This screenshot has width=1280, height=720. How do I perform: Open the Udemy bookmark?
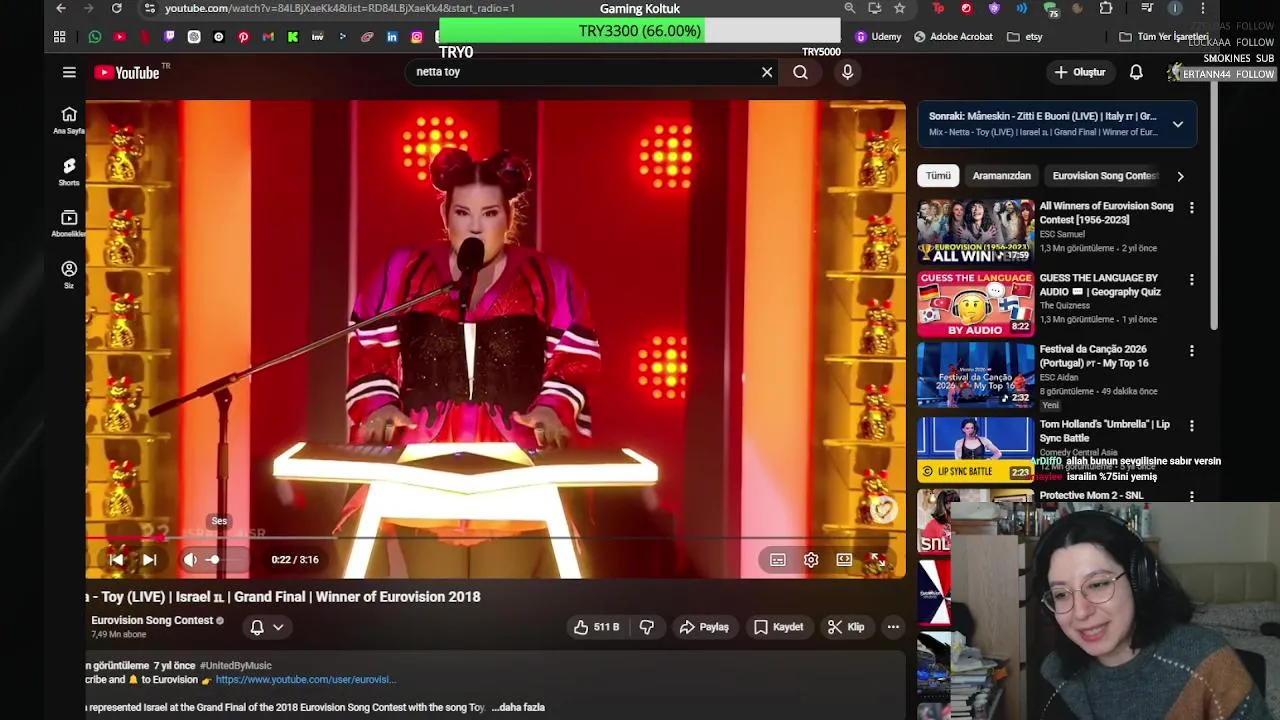[878, 37]
